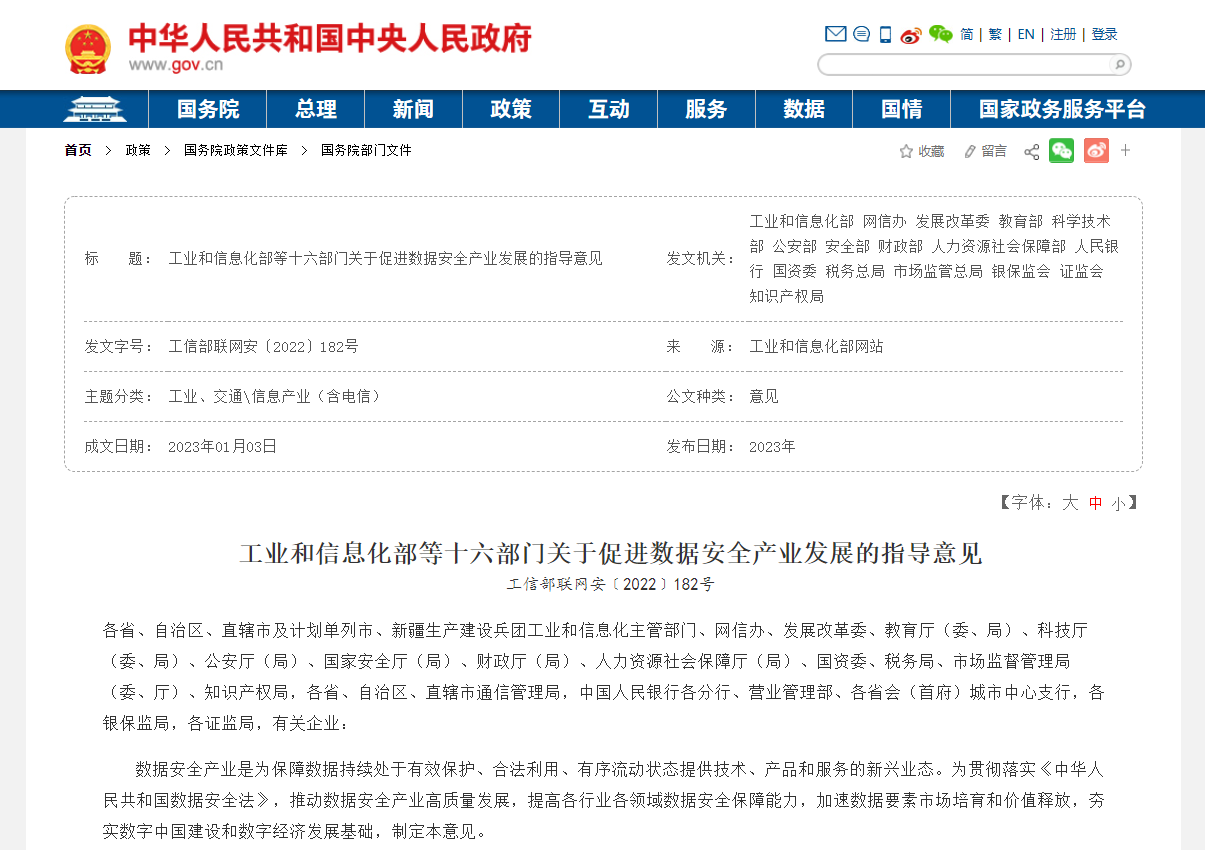This screenshot has width=1205, height=850.
Task: Click the 主题分类 field label
Action: click(119, 397)
